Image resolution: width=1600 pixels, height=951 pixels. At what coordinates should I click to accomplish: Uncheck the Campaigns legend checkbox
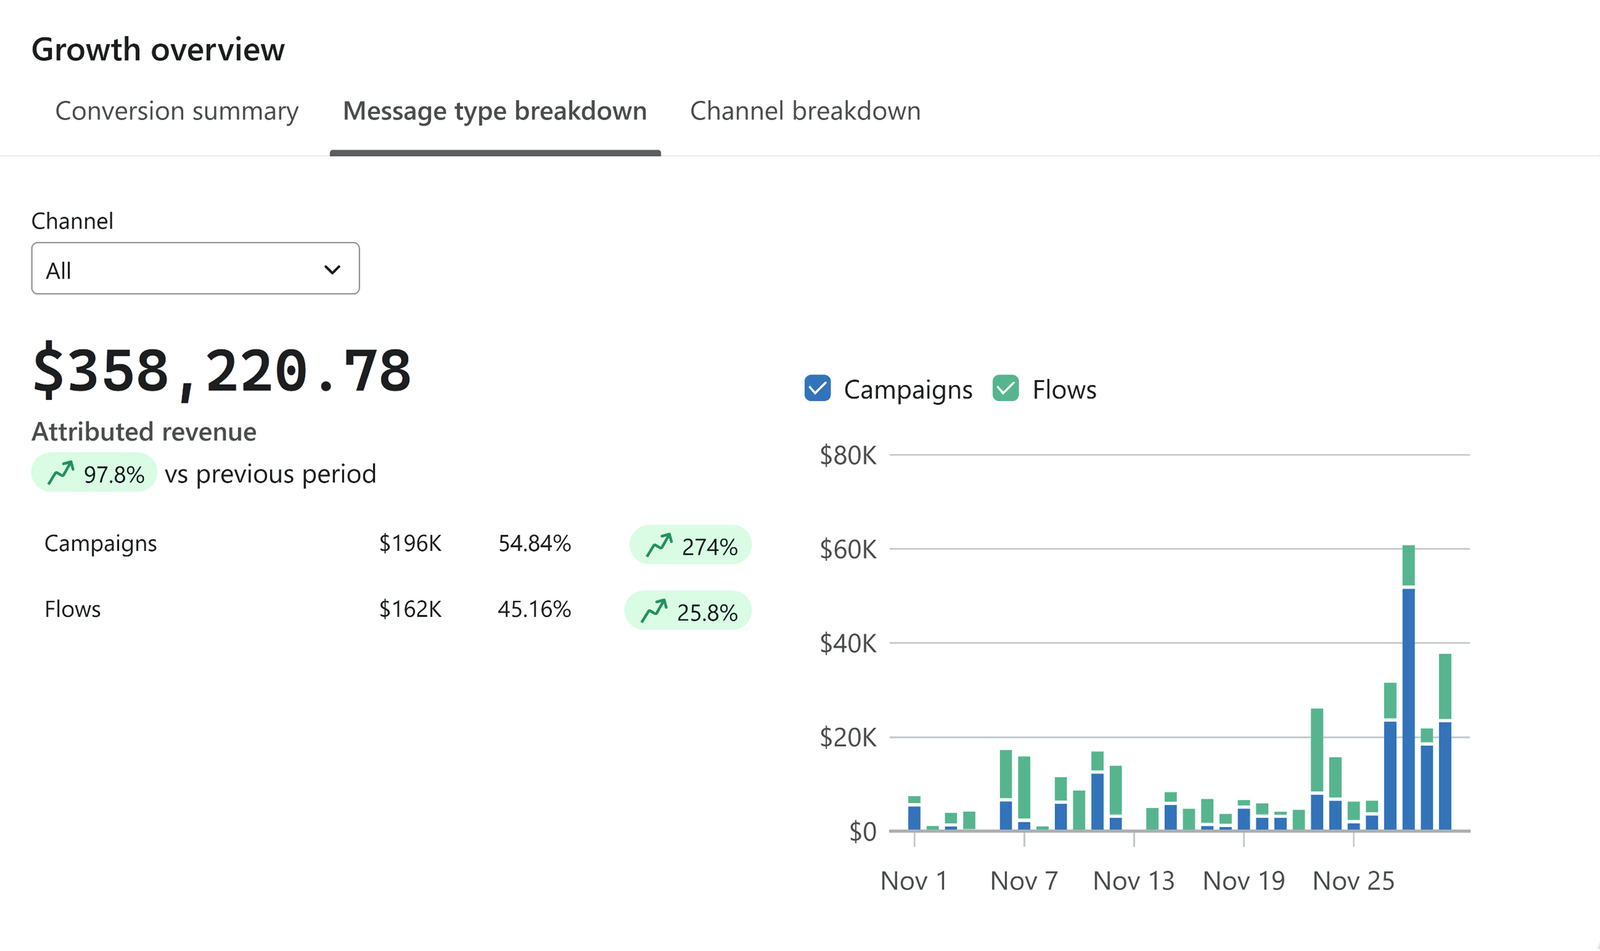(x=817, y=389)
